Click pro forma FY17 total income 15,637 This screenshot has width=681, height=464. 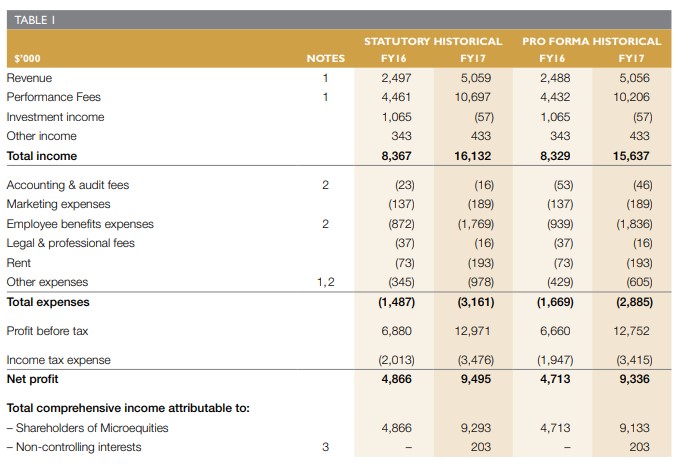tap(631, 156)
